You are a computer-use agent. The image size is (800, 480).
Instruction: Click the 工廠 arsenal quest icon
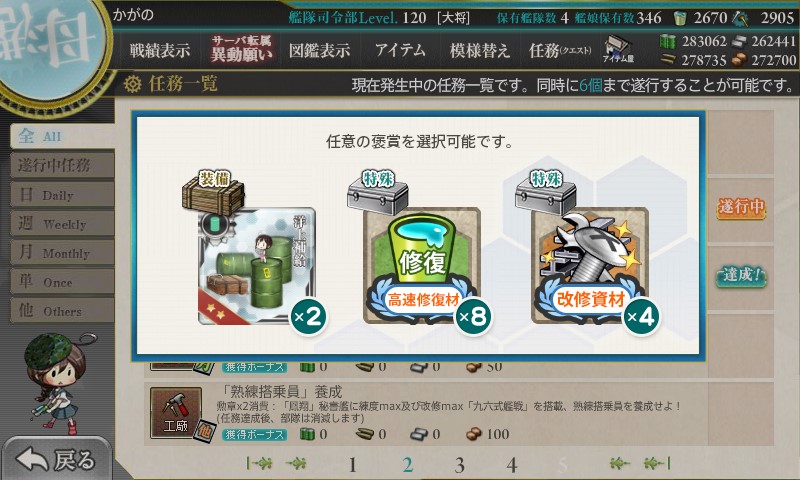coord(176,413)
